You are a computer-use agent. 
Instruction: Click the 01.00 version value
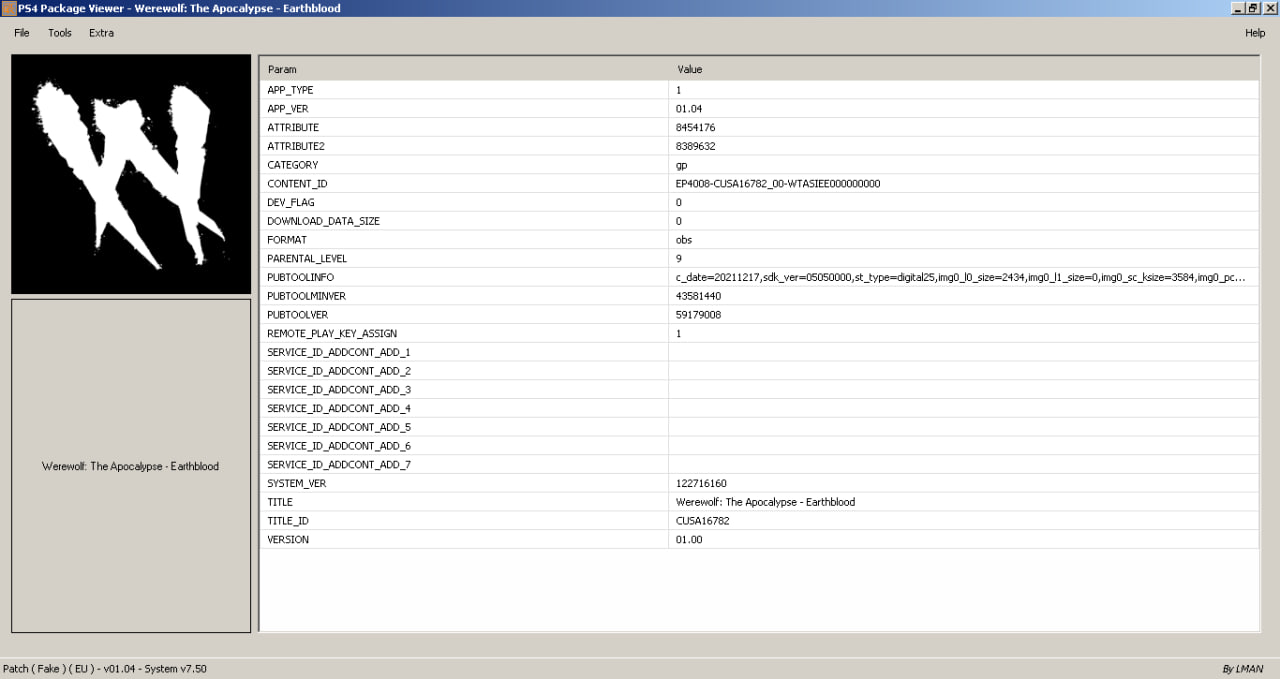click(689, 540)
